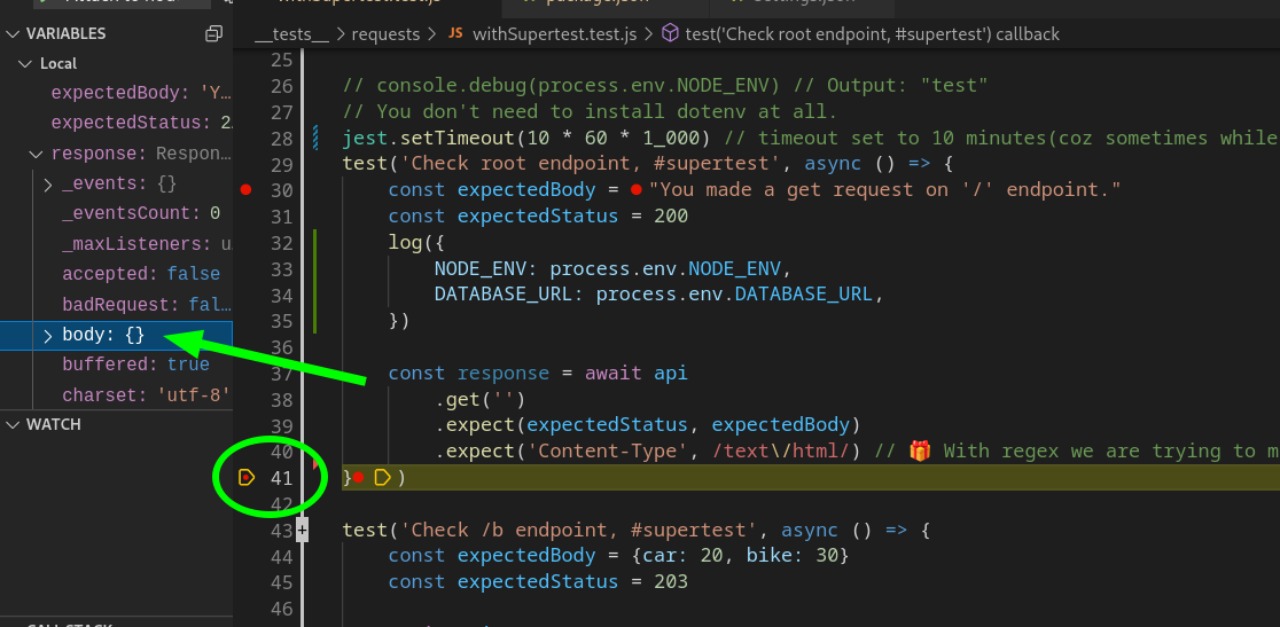Open the withSupertest.test.js breadcrumb
The image size is (1280, 627).
click(555, 34)
